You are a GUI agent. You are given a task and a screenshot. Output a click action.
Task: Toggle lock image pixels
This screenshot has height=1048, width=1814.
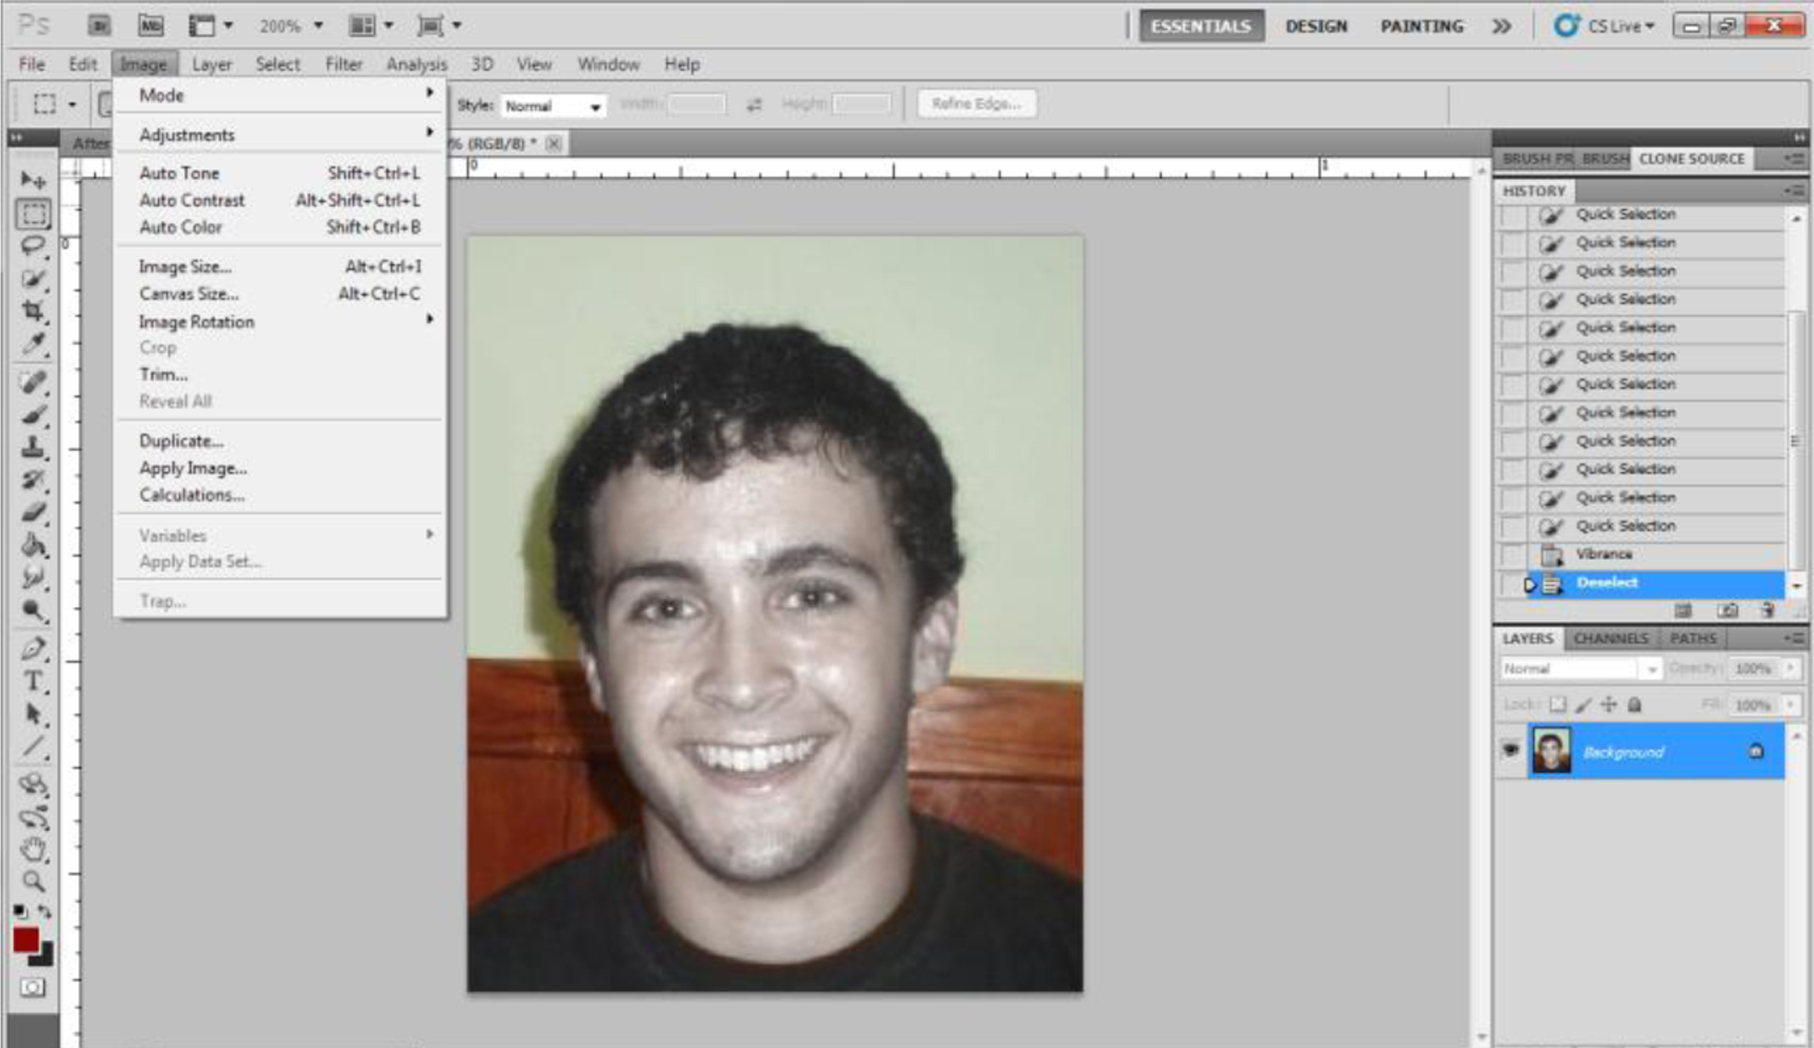[x=1583, y=705]
